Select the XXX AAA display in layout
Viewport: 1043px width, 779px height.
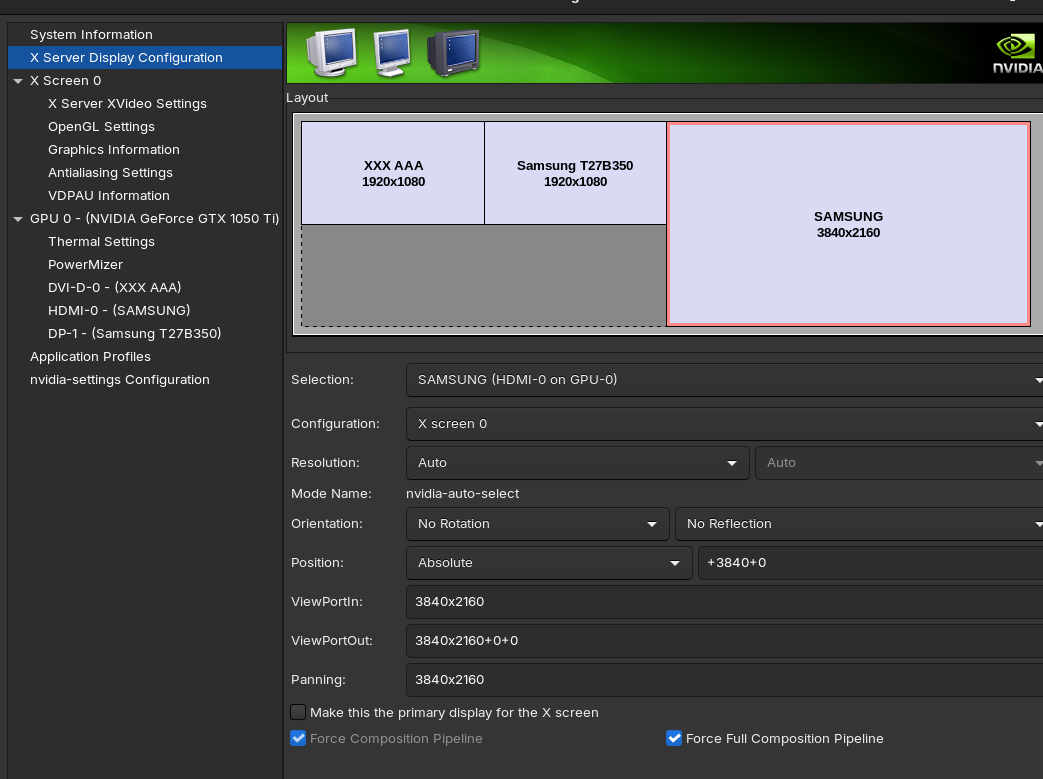coord(392,173)
